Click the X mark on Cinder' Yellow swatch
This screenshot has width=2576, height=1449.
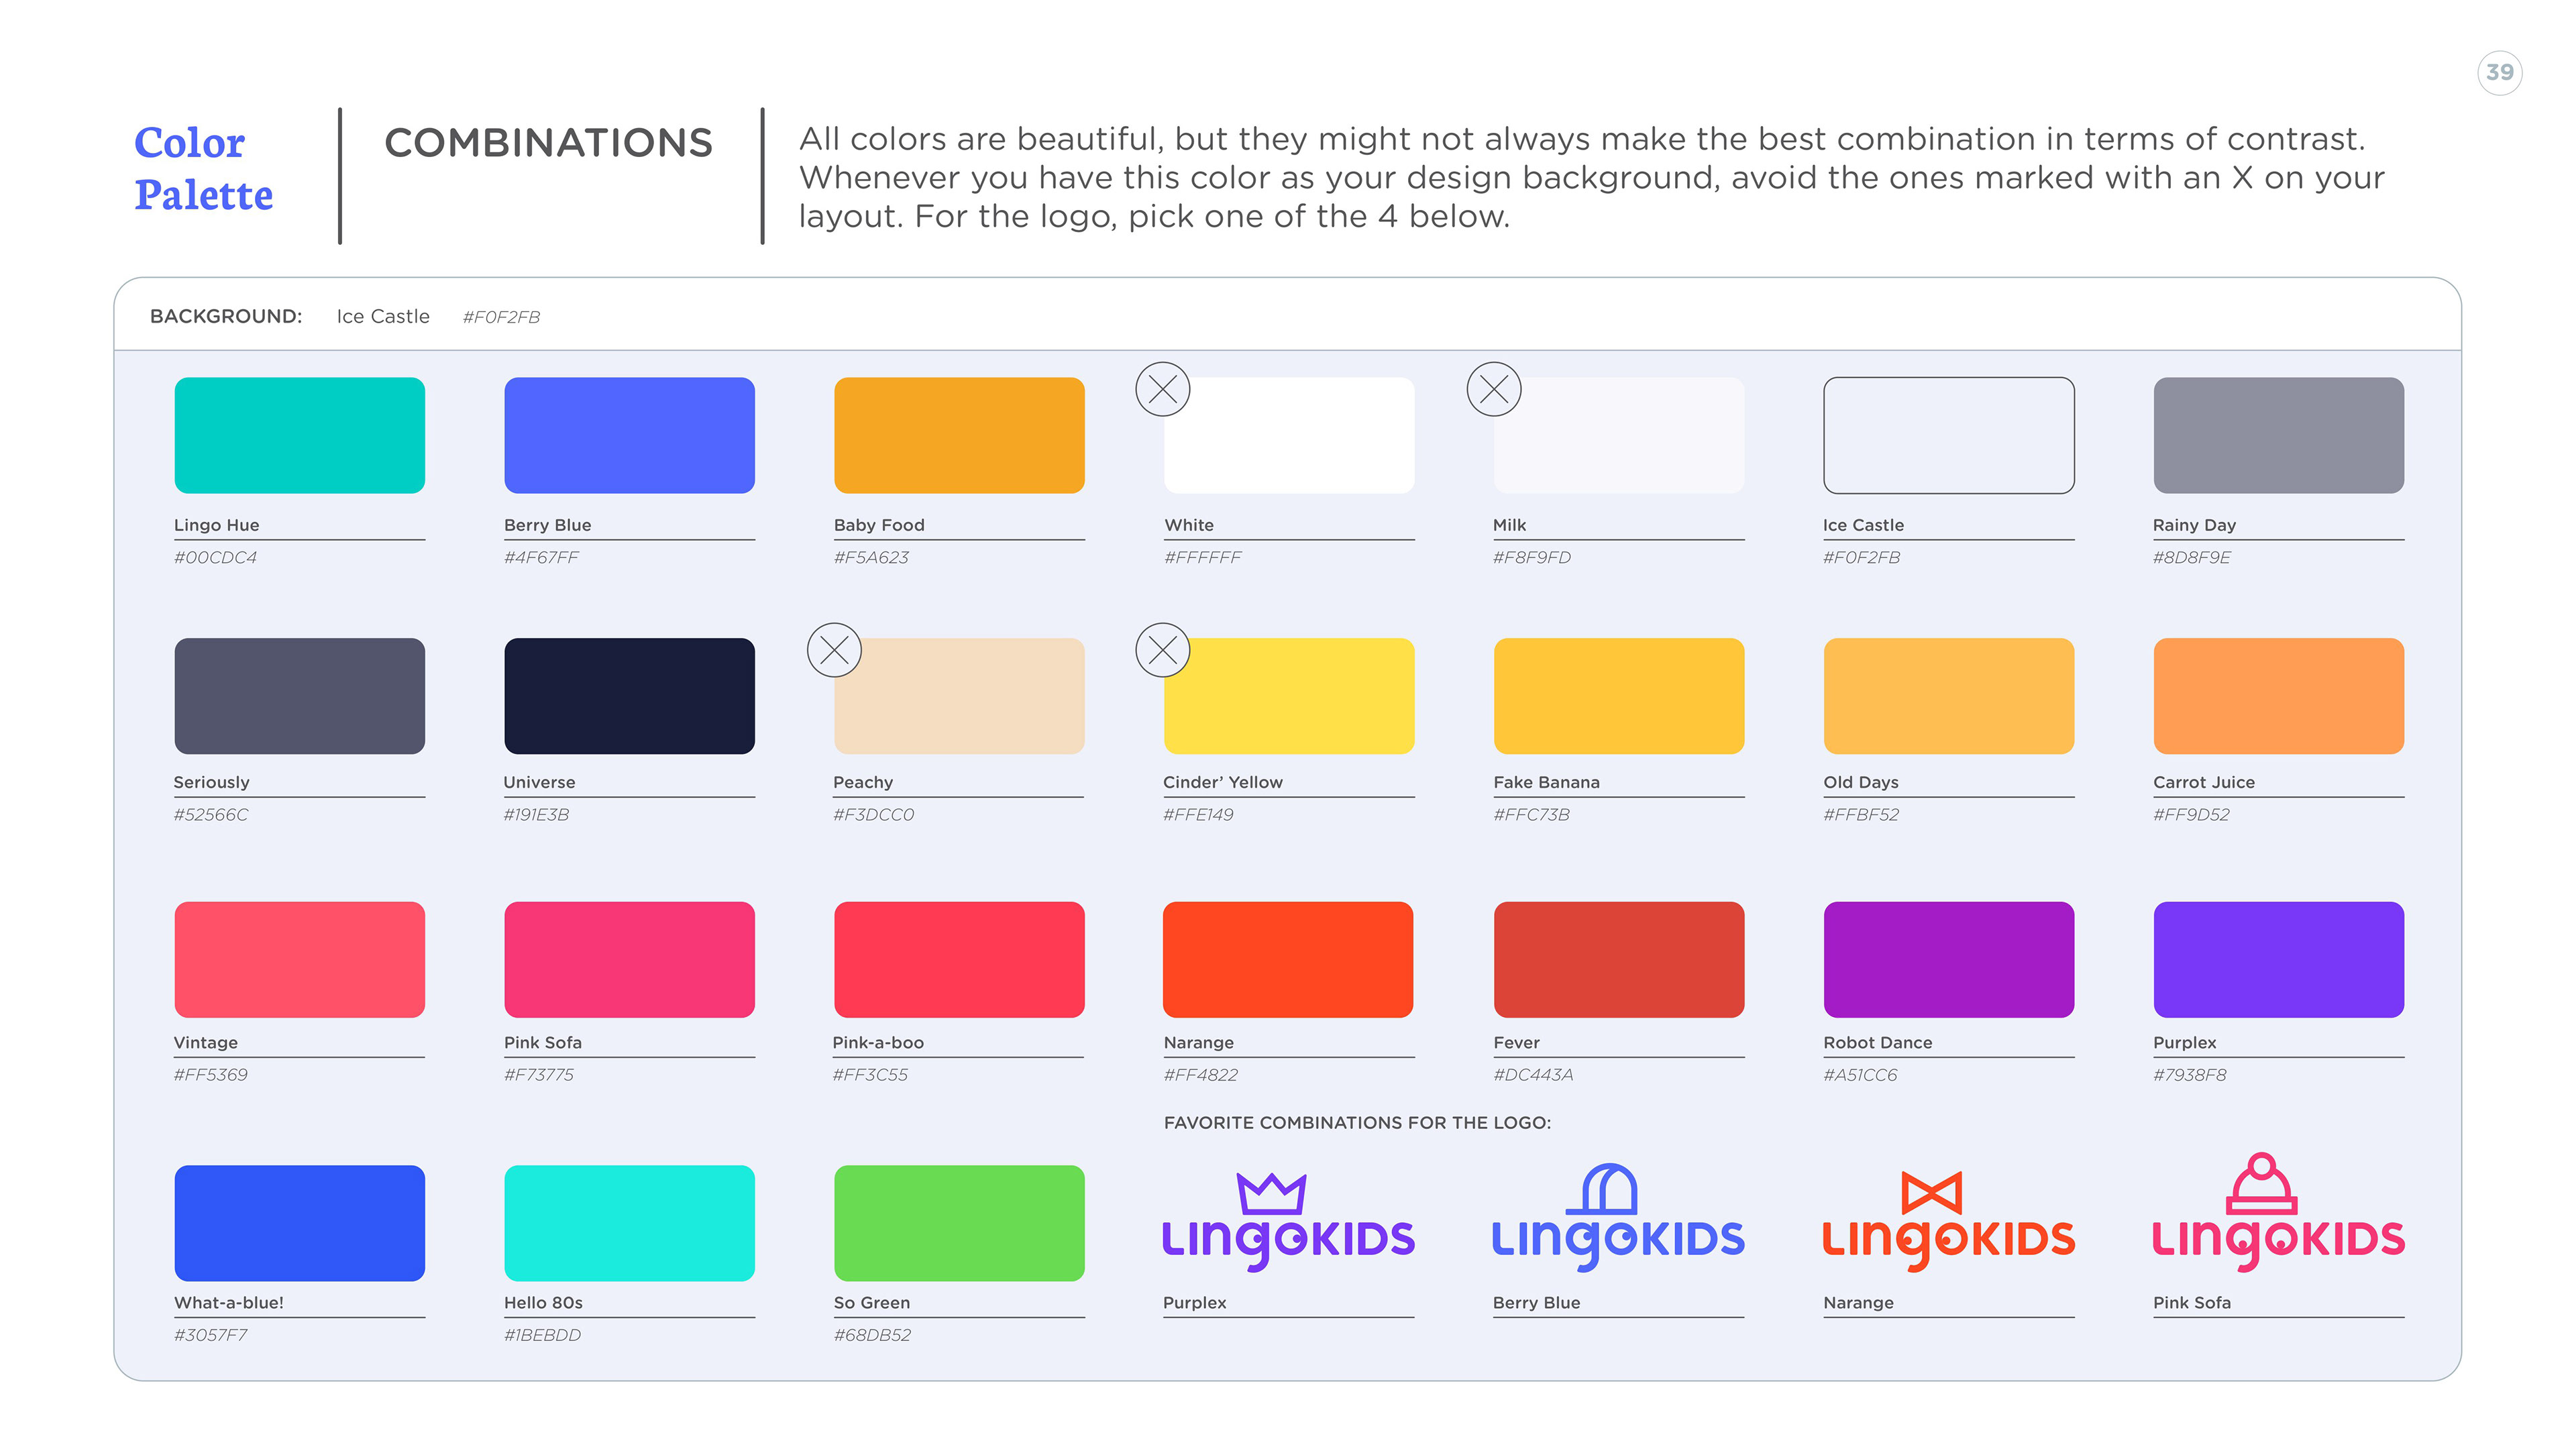pos(1162,650)
